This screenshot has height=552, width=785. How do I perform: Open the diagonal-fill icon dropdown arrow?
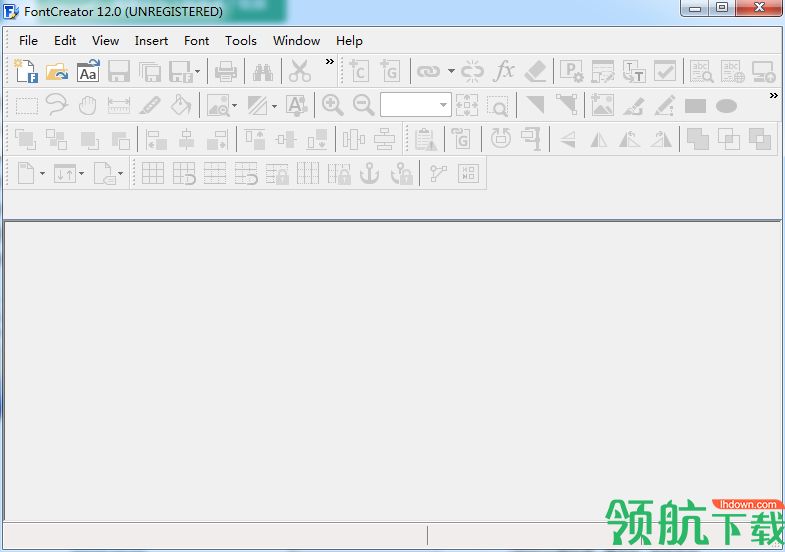[x=274, y=106]
